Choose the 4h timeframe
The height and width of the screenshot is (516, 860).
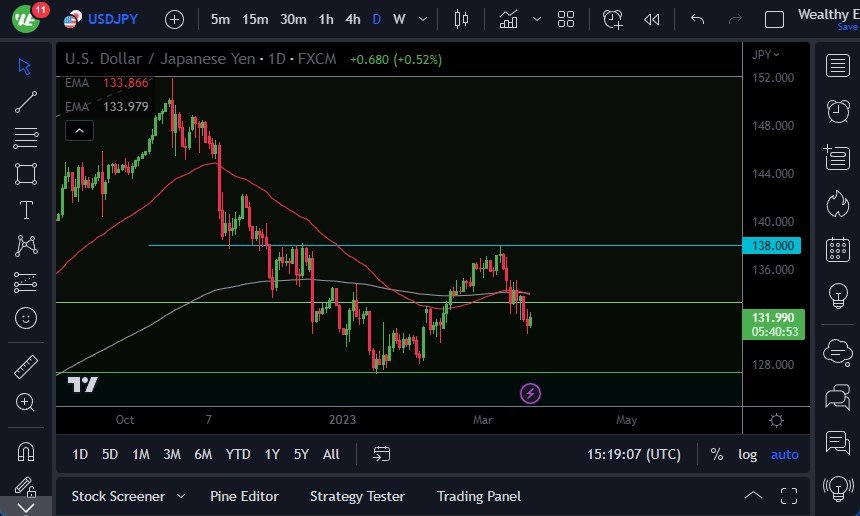click(352, 19)
